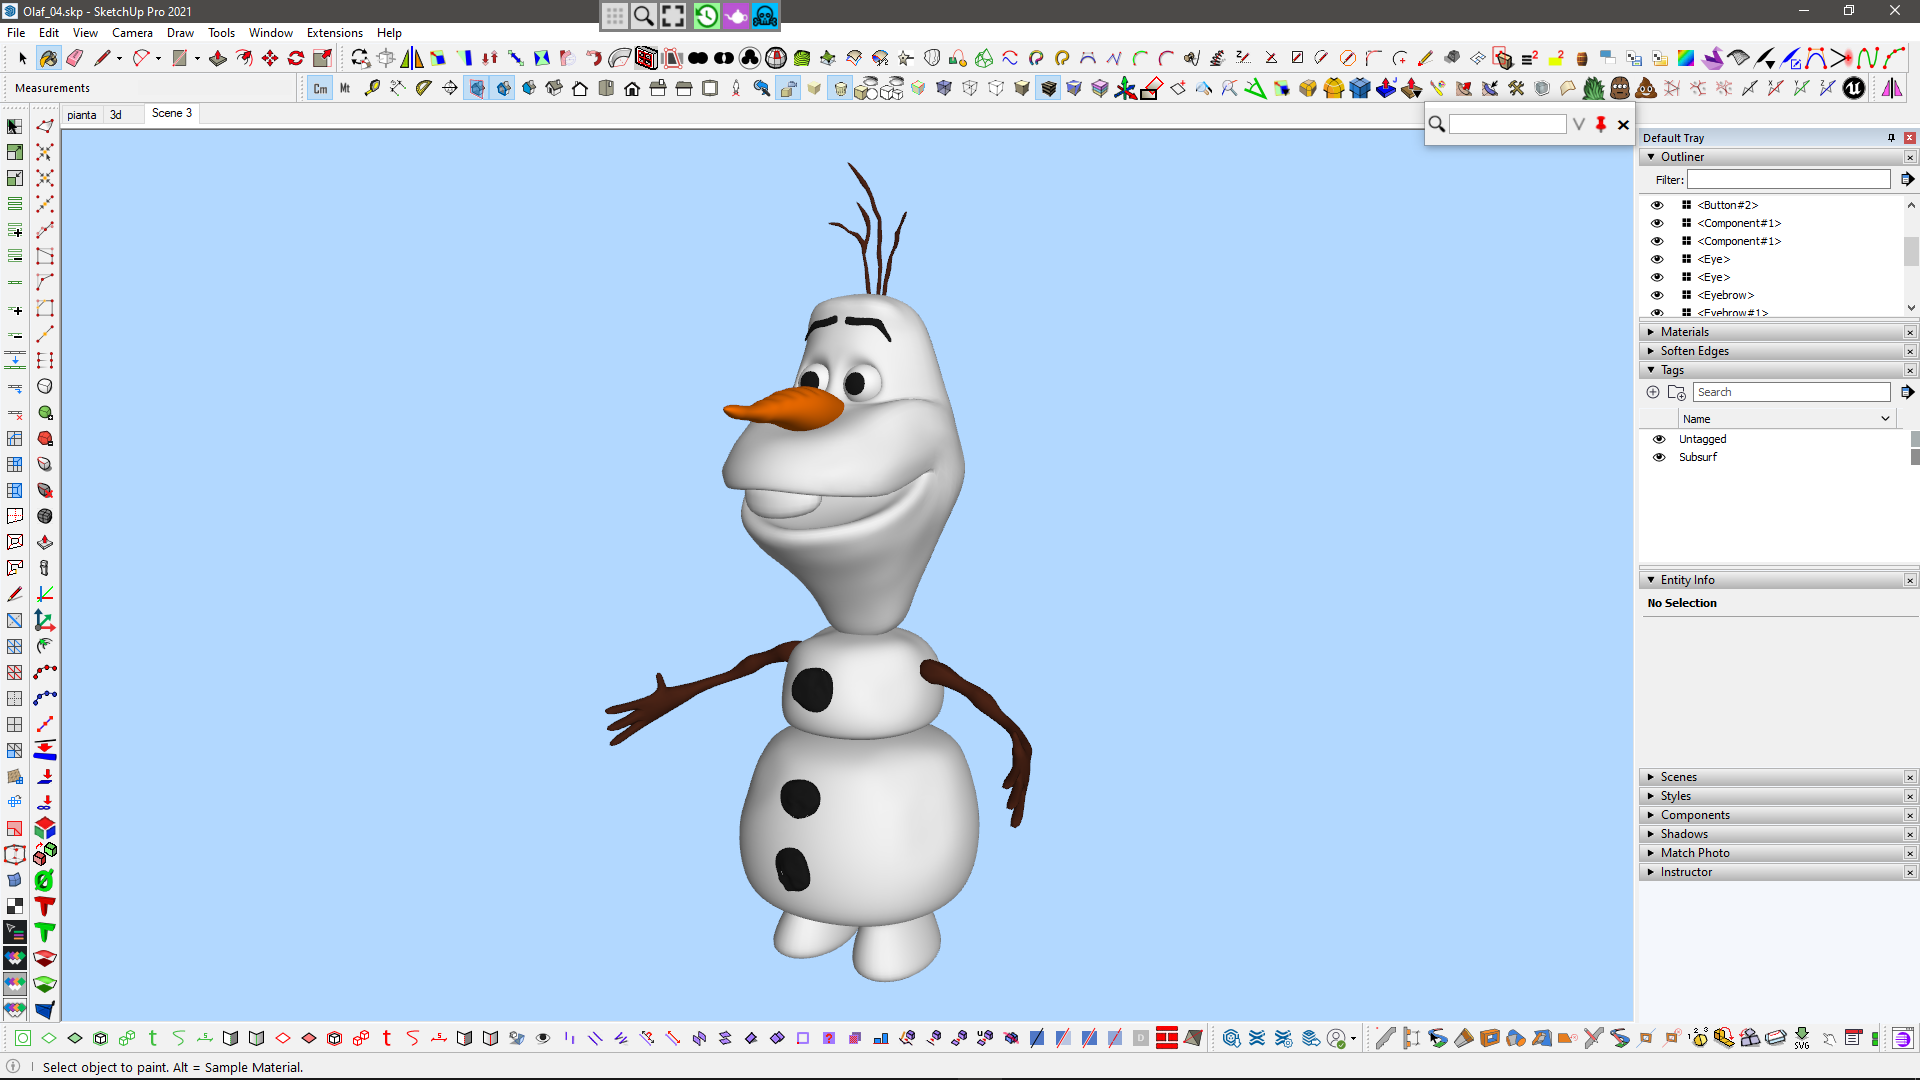Expand the Shadows panel

tap(1651, 834)
